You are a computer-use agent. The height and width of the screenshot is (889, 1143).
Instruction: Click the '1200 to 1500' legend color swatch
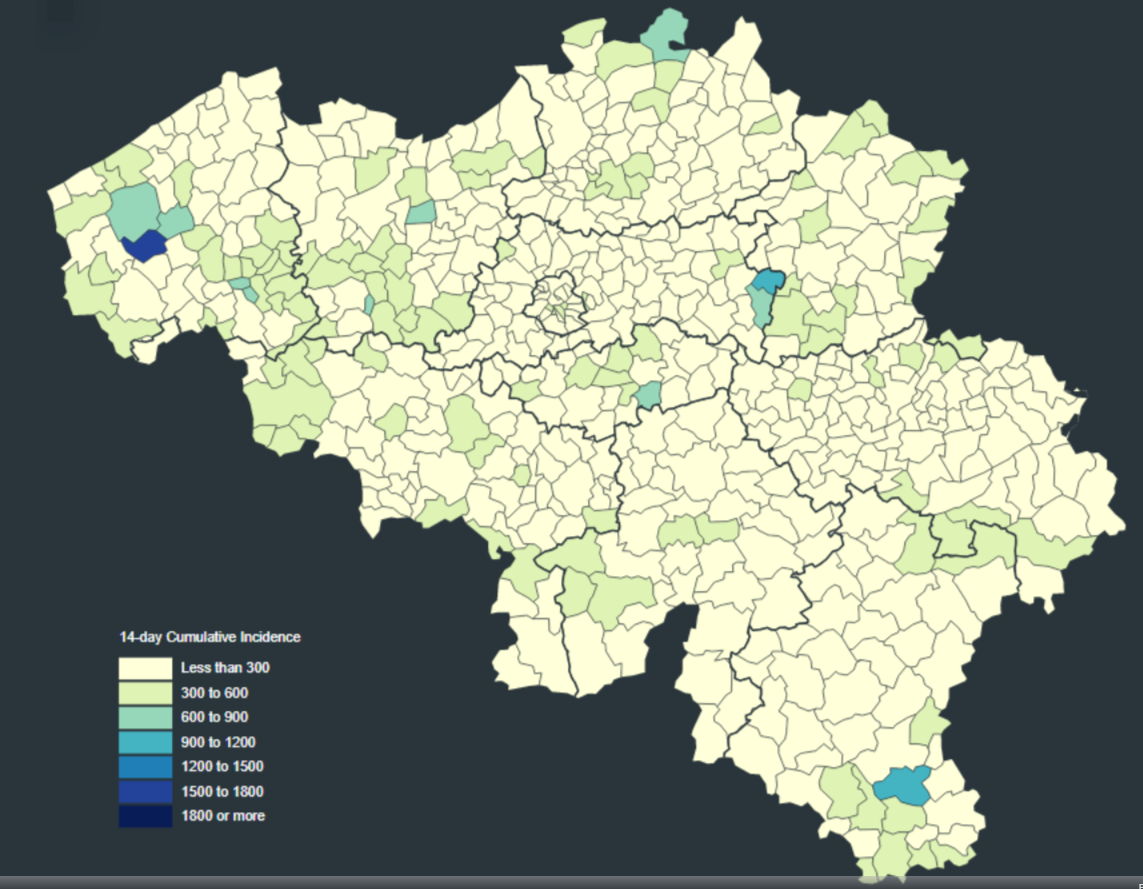pyautogui.click(x=144, y=767)
